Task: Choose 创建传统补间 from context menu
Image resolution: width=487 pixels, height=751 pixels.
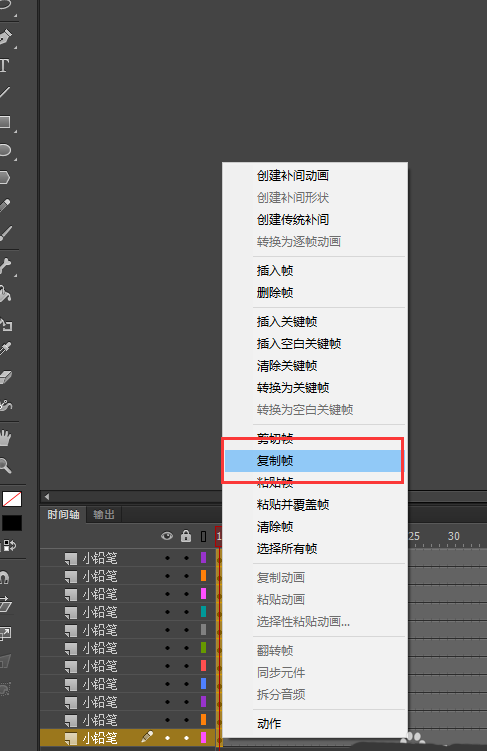Action: pyautogui.click(x=293, y=220)
